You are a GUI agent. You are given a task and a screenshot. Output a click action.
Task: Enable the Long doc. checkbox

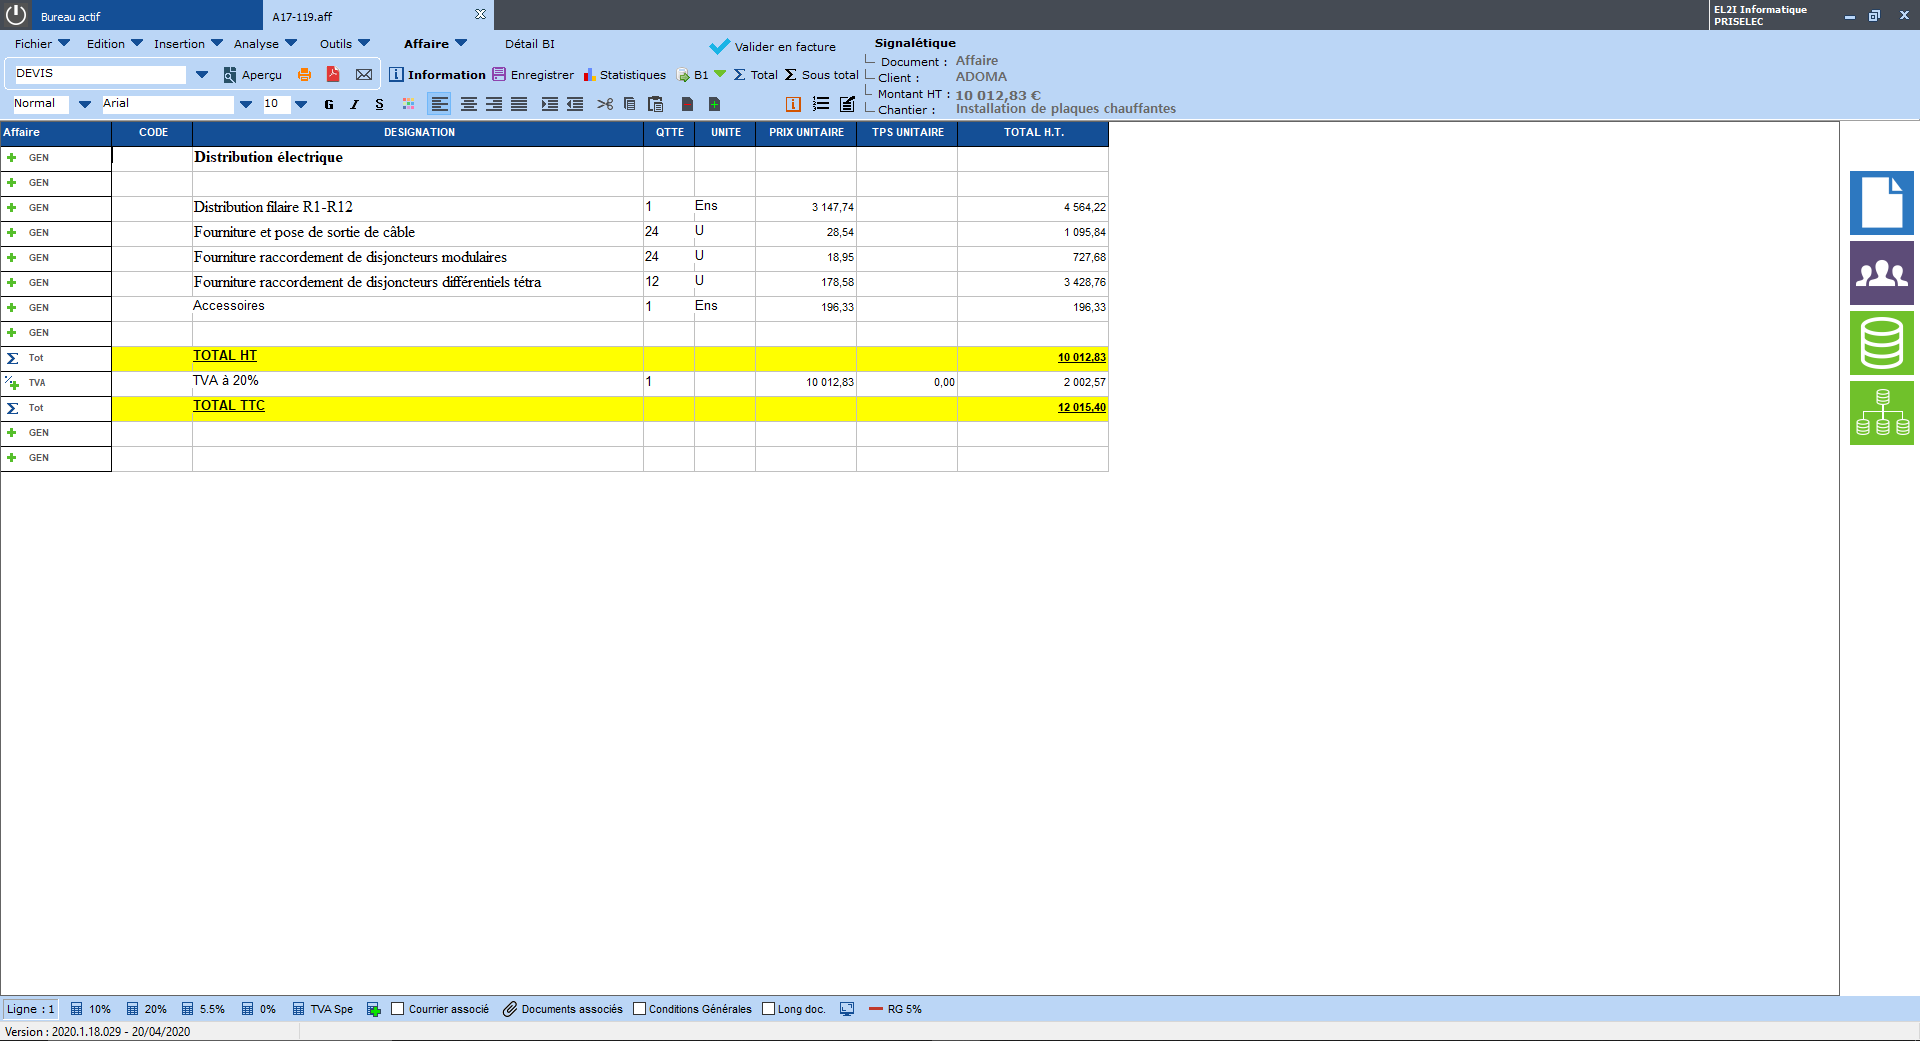pyautogui.click(x=768, y=1009)
